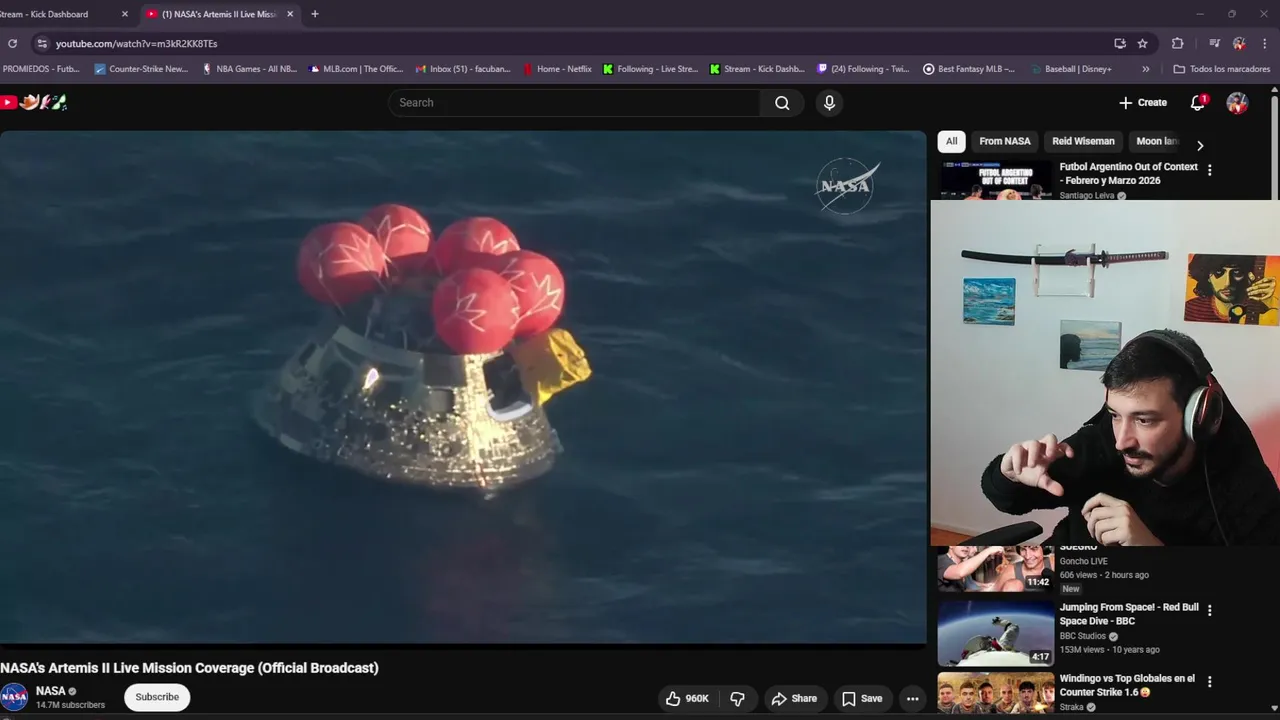Save the video to a playlist
Viewport: 1280px width, 720px height.
click(x=861, y=698)
